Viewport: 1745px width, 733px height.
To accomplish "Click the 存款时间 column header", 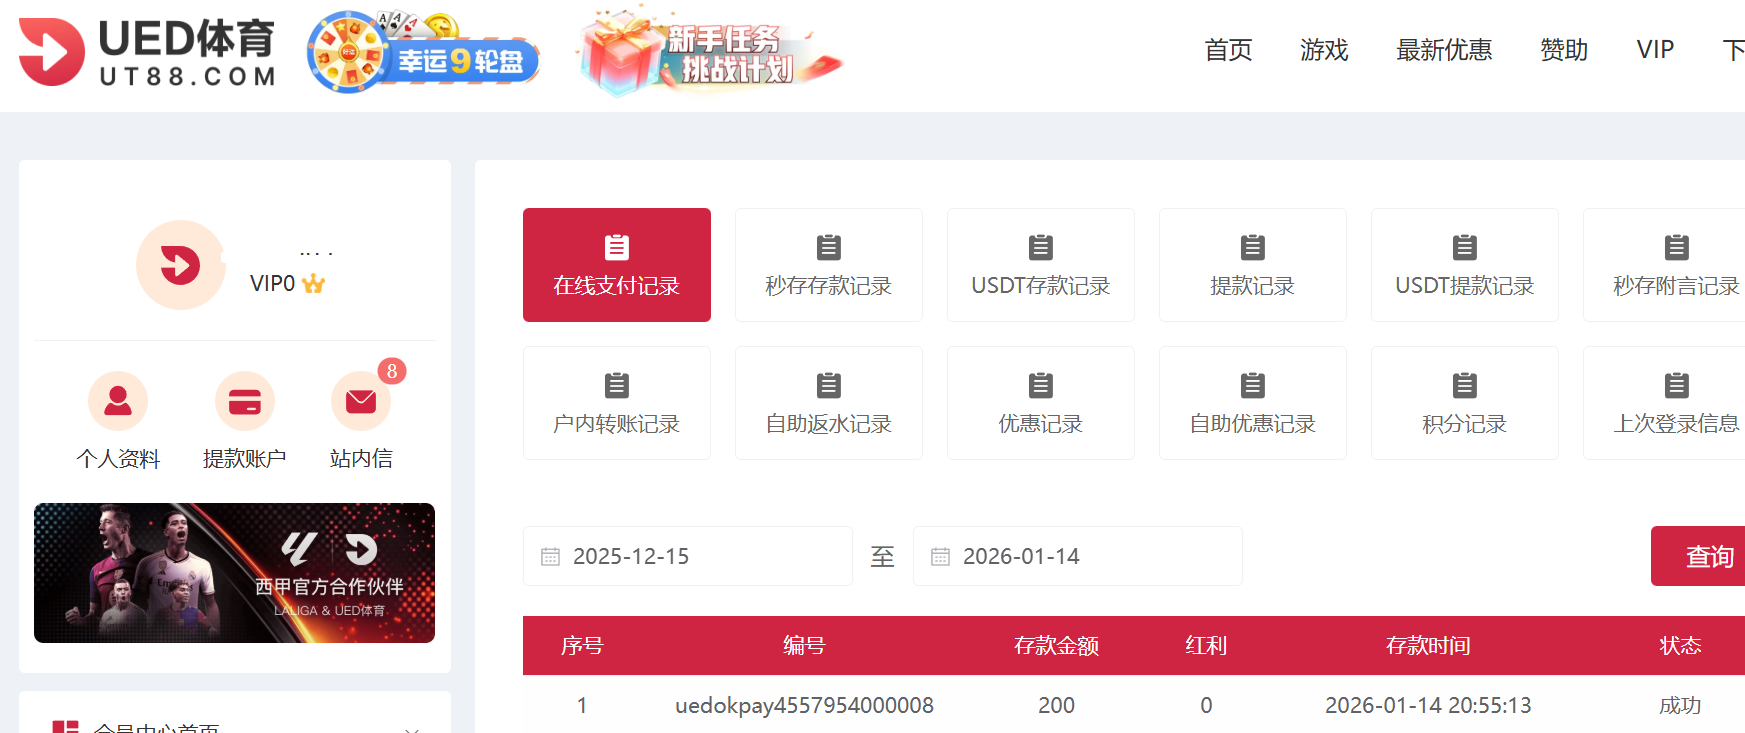I will tap(1428, 646).
